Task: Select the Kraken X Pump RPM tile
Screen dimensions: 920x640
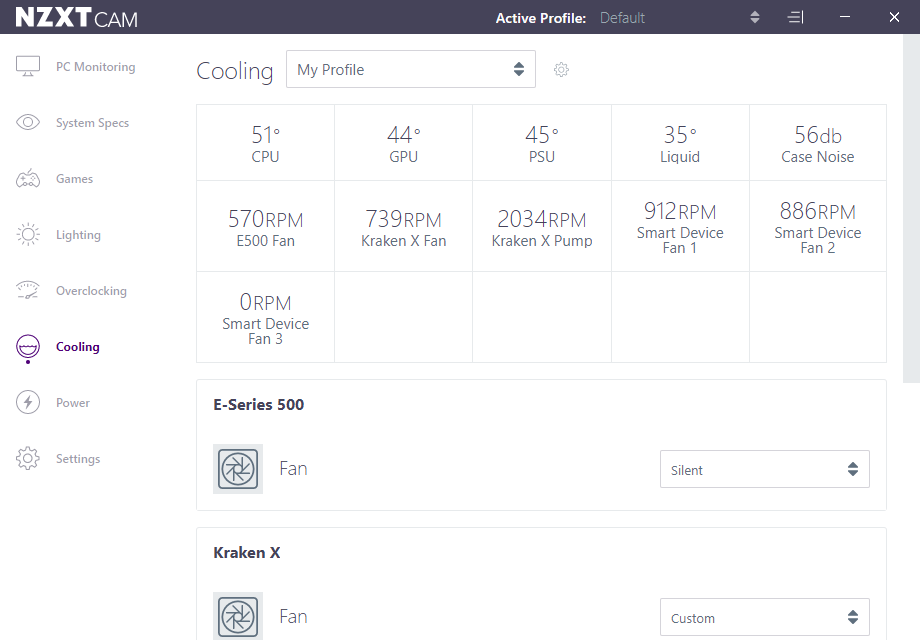Action: click(542, 227)
